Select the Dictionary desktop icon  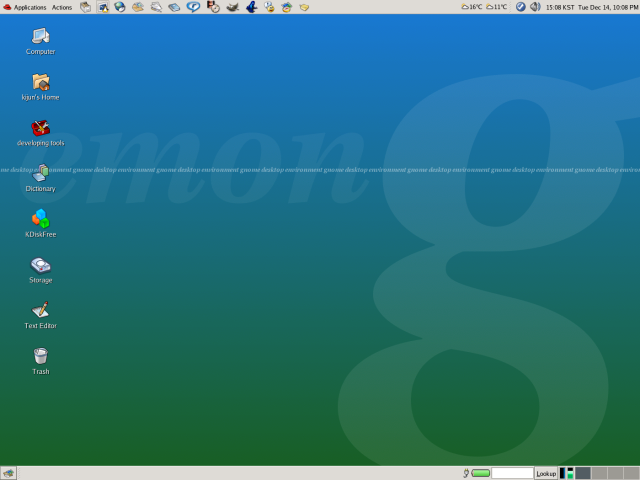(x=40, y=178)
